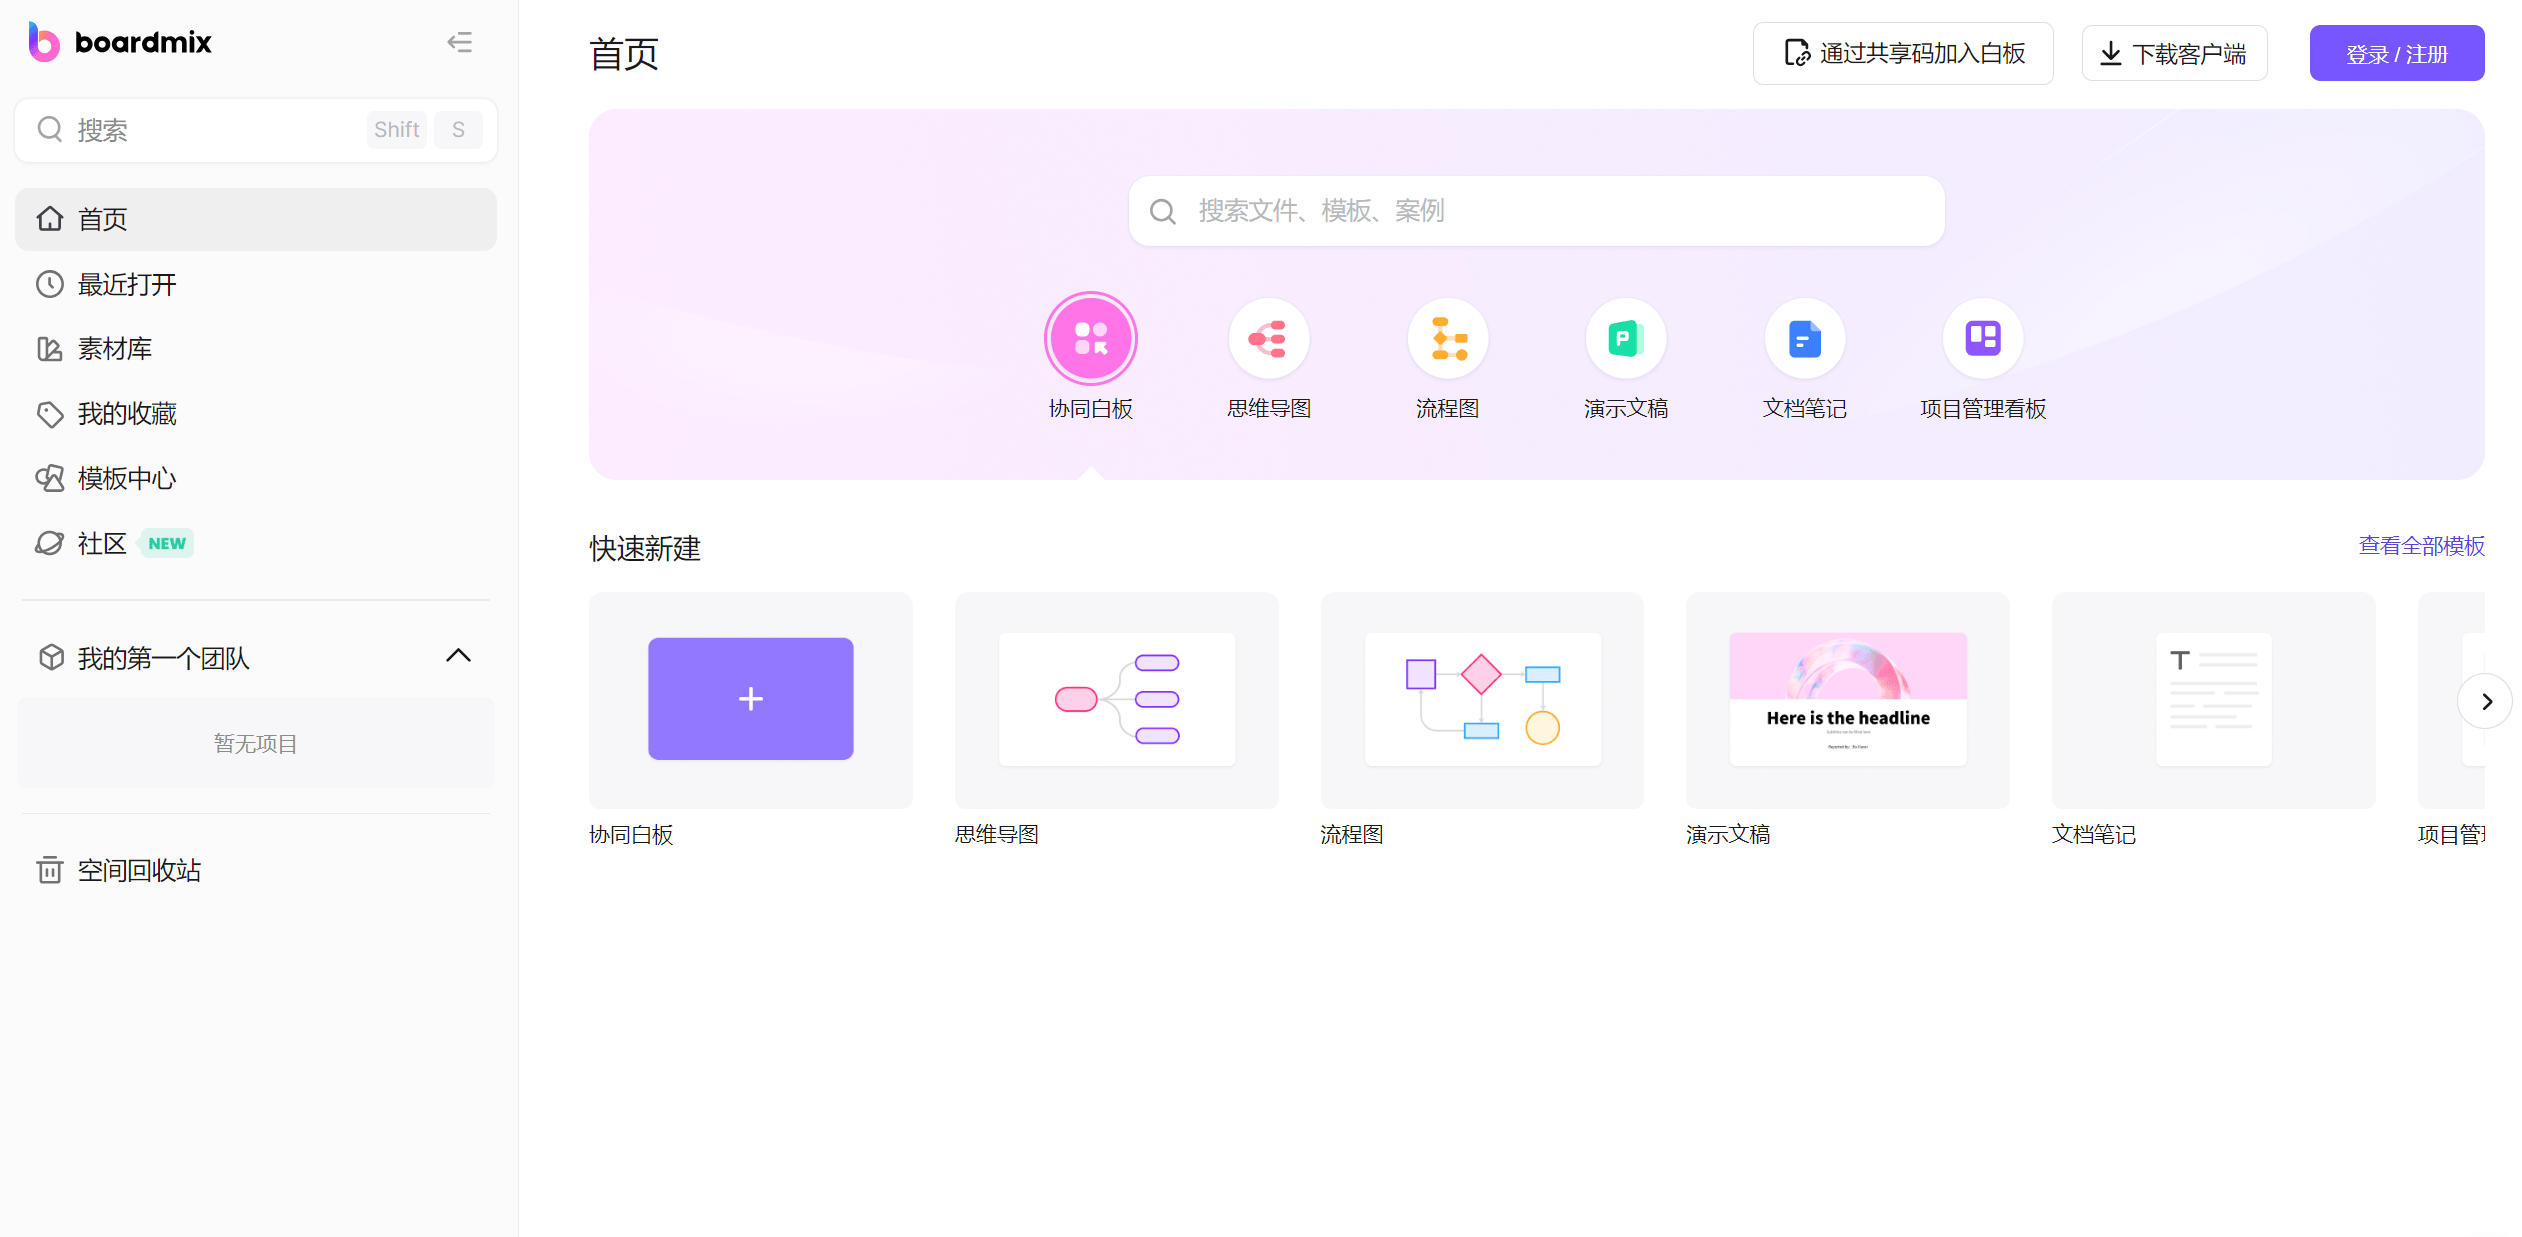Click the 登录 / 注册 button
This screenshot has width=2522, height=1237.
2396,54
